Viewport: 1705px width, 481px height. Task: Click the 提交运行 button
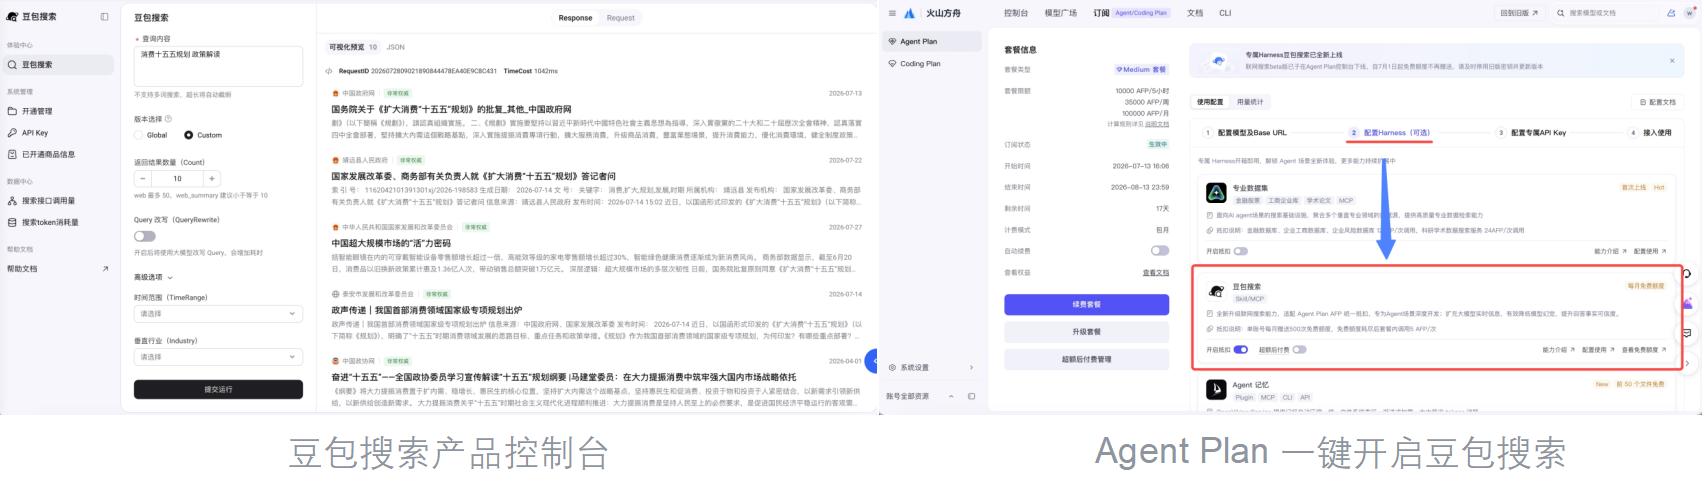(x=218, y=389)
